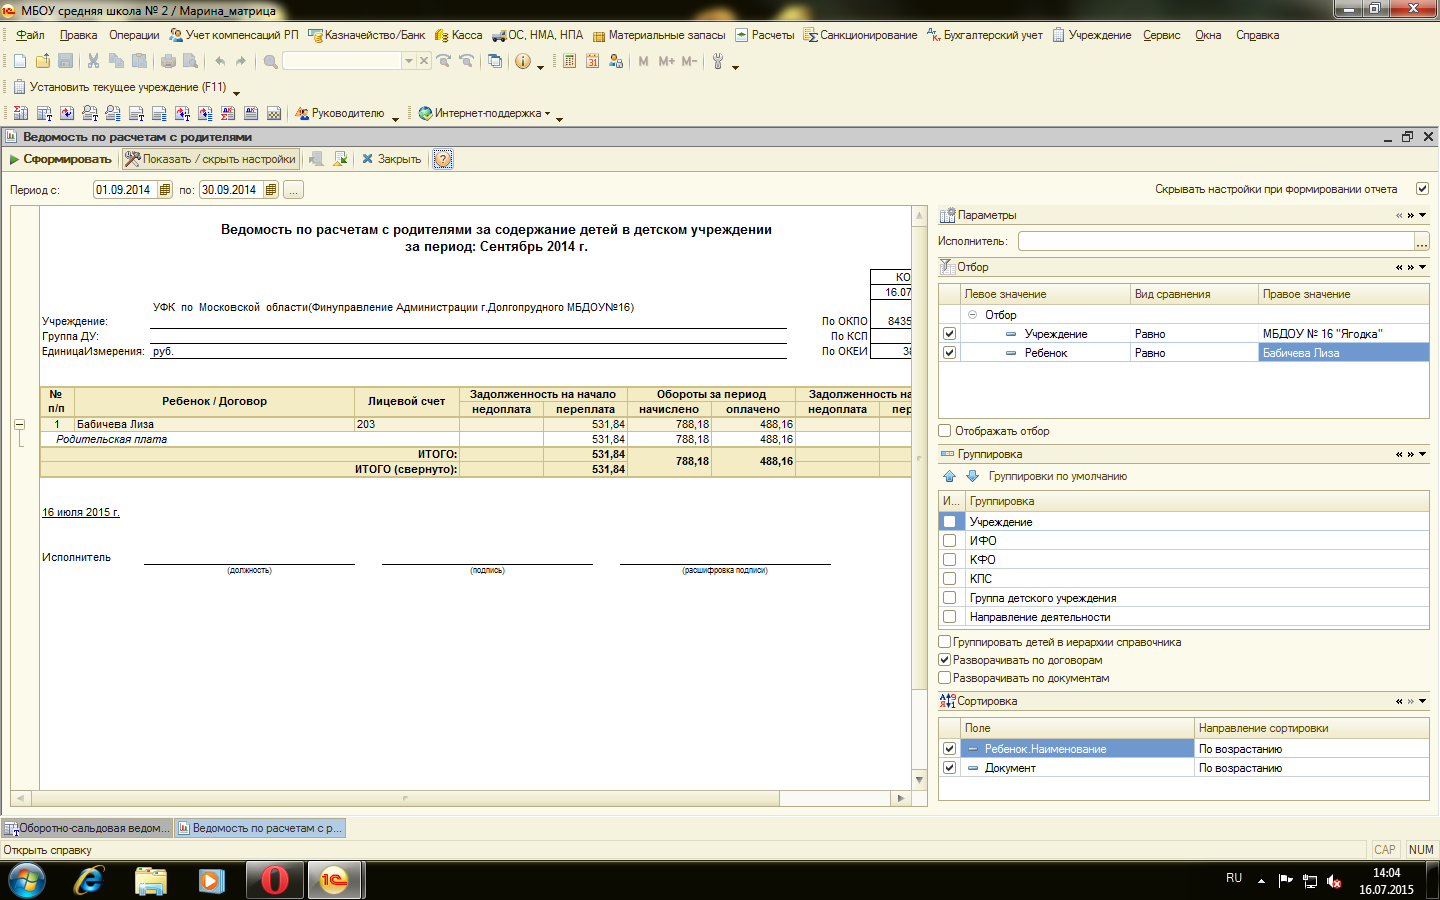This screenshot has width=1440, height=900.
Task: Click into the Исполнитель input field
Action: [1215, 241]
